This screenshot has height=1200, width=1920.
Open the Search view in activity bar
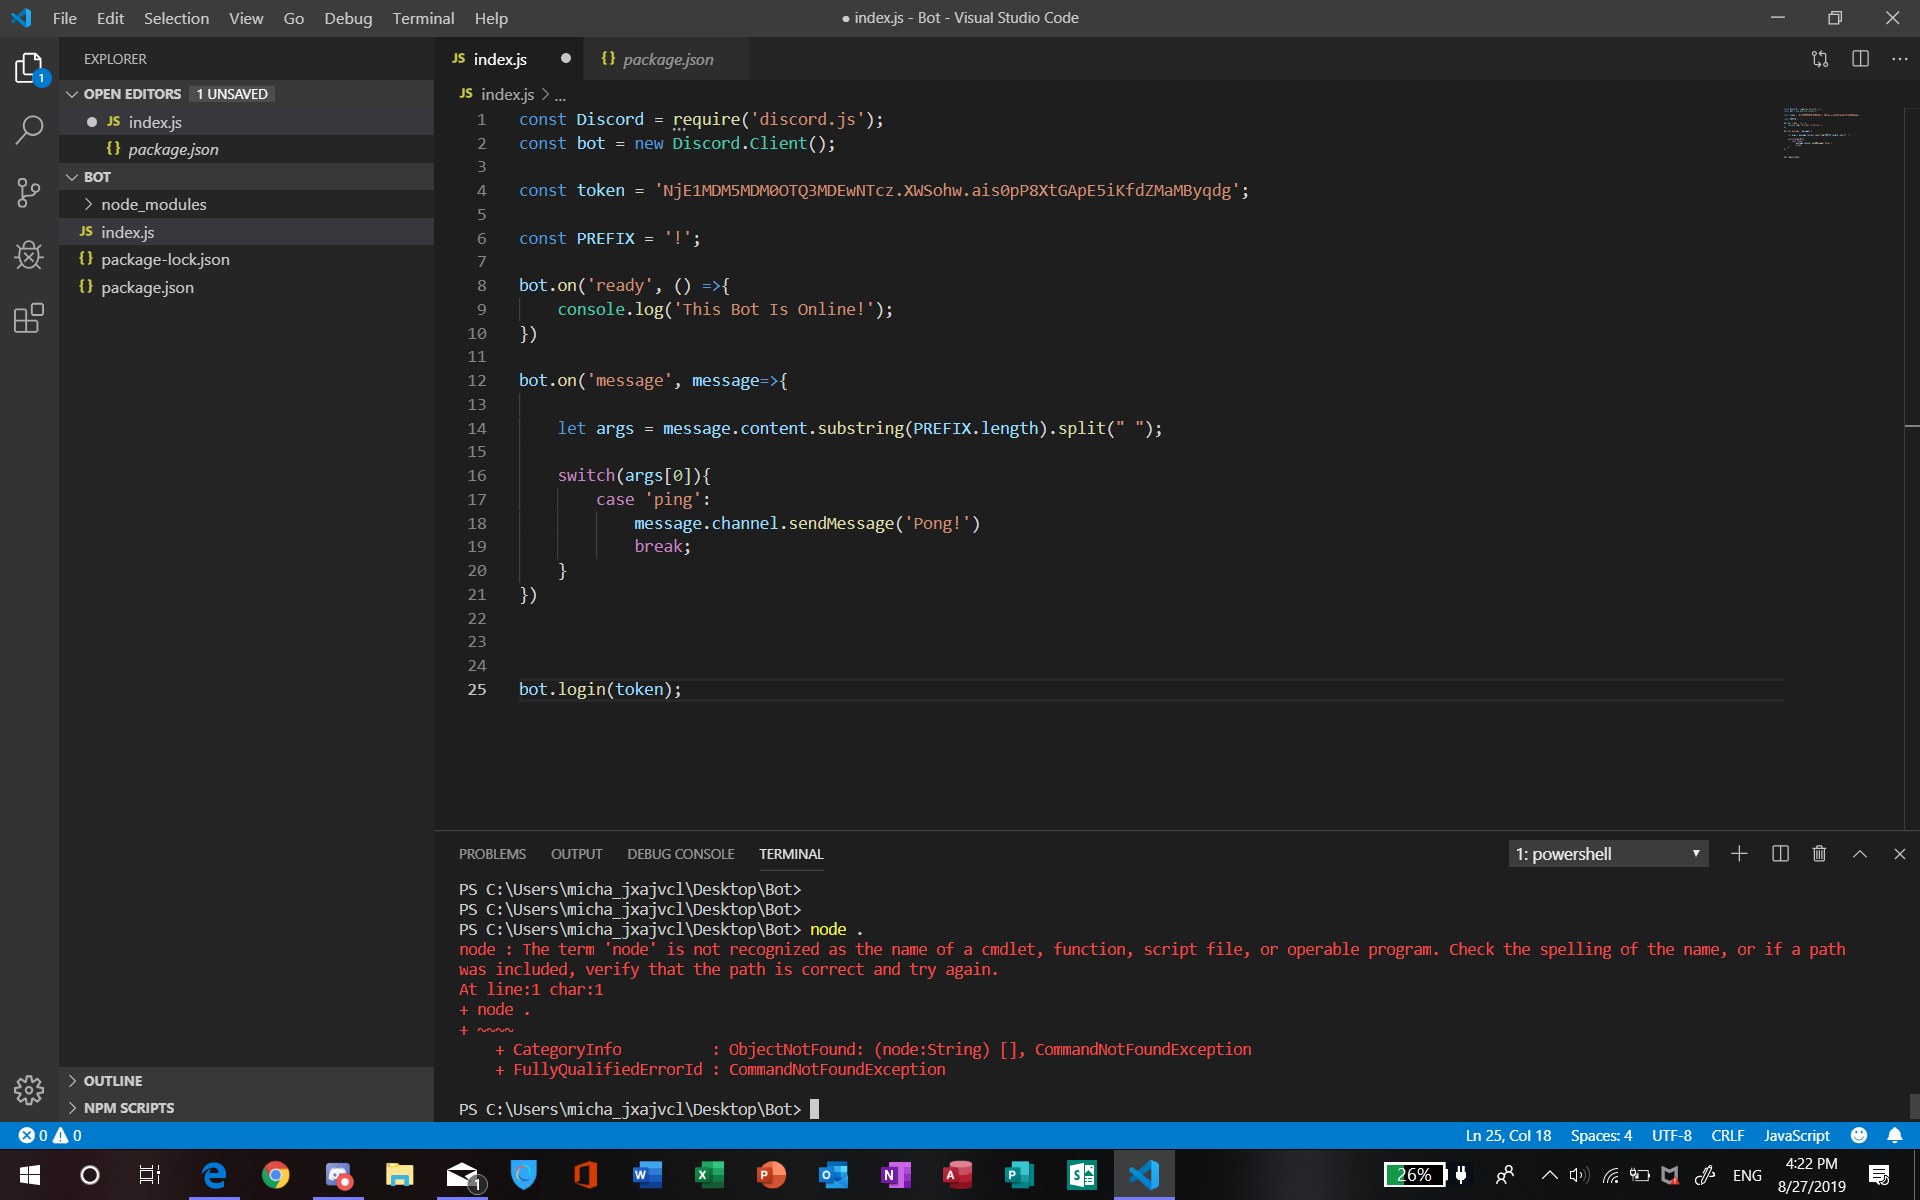point(29,129)
